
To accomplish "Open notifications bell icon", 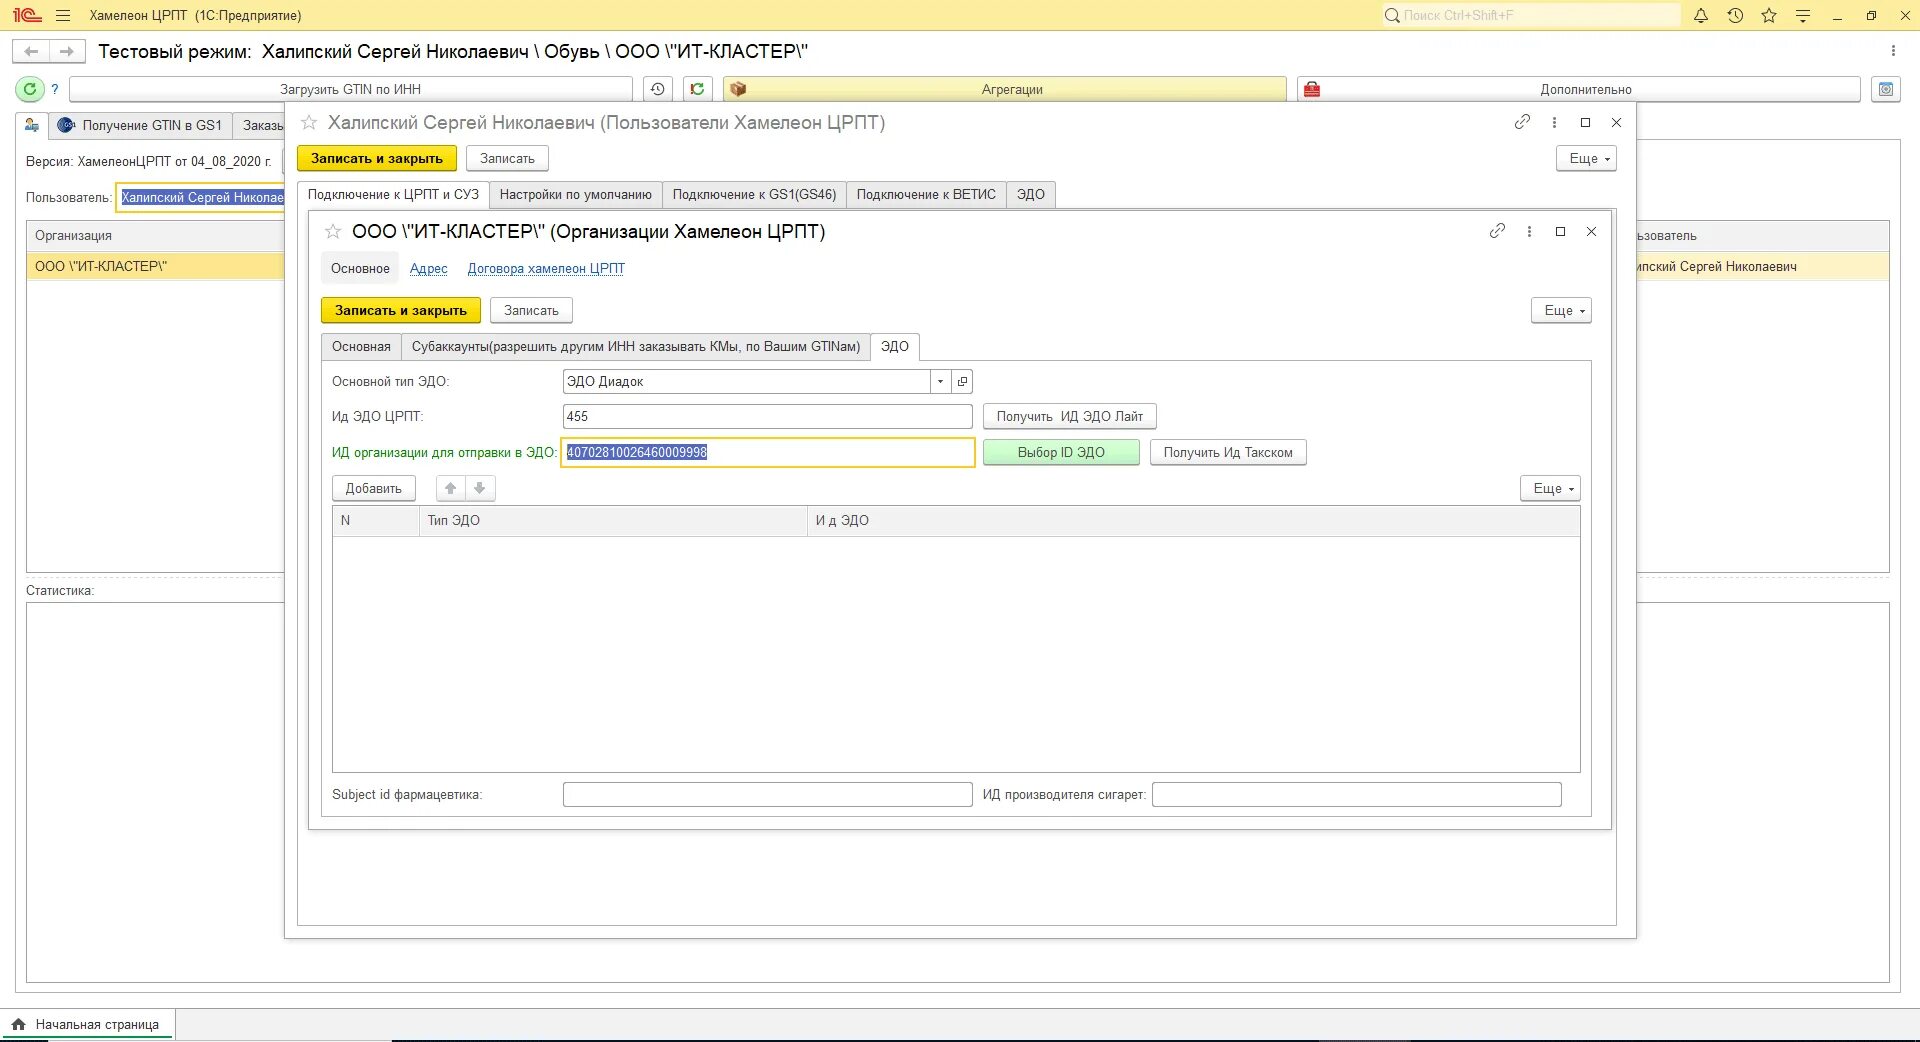I will pyautogui.click(x=1701, y=16).
